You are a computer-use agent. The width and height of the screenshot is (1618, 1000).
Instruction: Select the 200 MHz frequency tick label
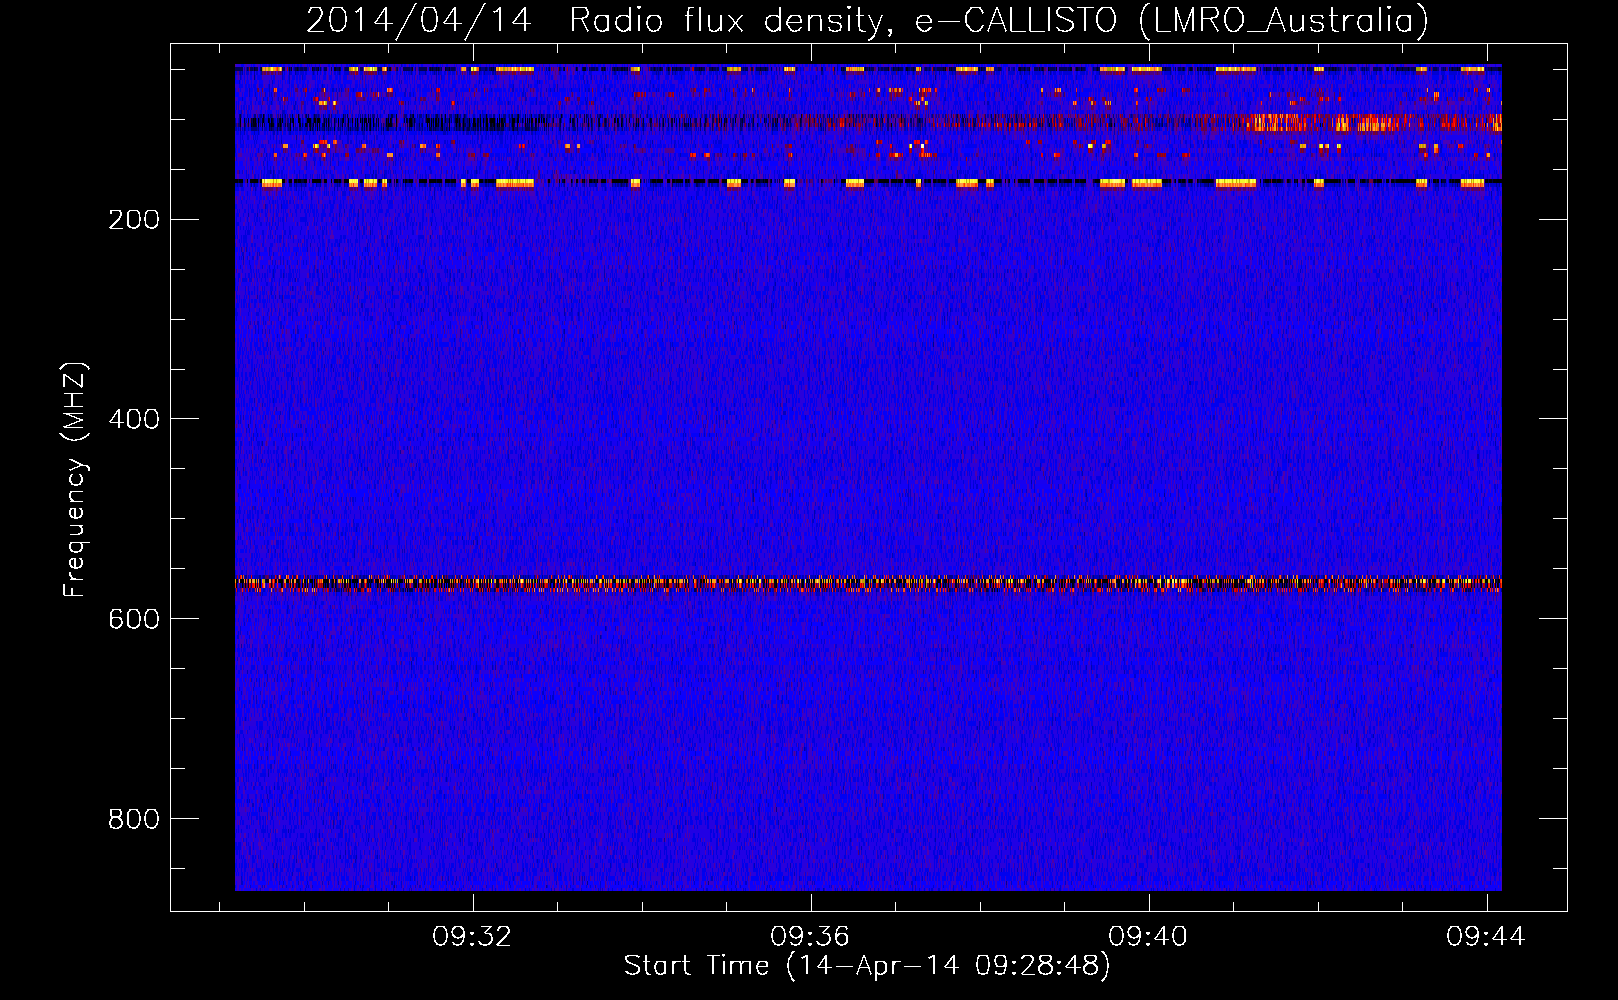pos(134,220)
